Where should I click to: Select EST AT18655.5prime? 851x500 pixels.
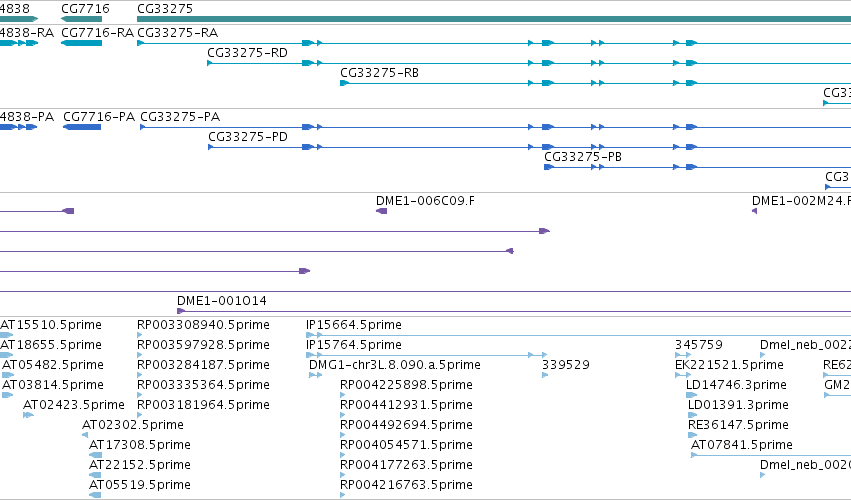(x=51, y=345)
